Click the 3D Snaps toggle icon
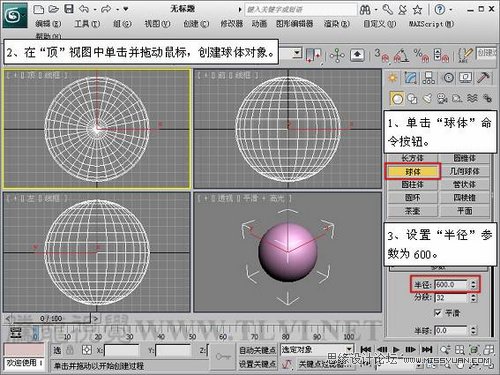Viewport: 500px width, 375px height. (x=382, y=55)
